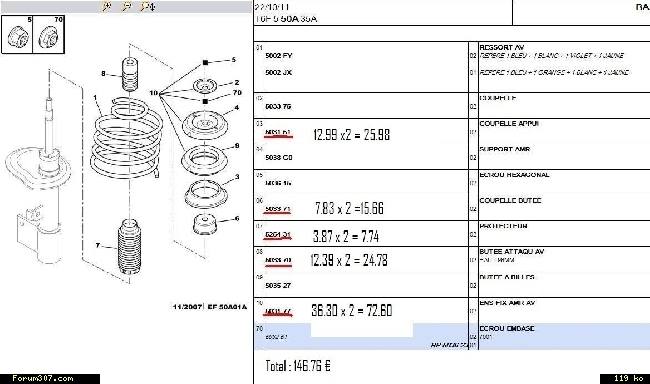Open the nut thumbnail labeled 70

coord(49,35)
